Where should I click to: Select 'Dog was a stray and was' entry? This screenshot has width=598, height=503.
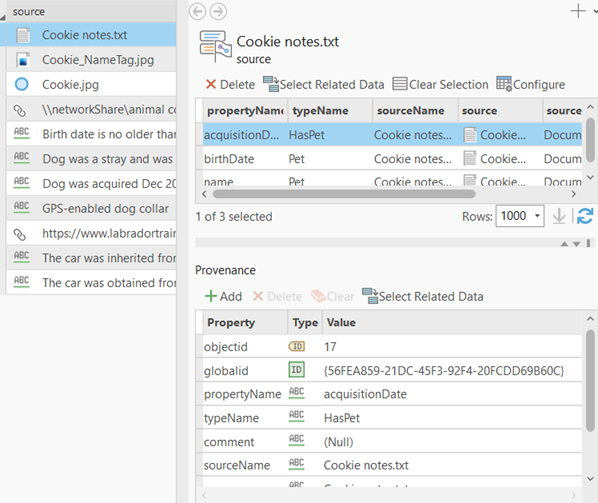click(91, 159)
